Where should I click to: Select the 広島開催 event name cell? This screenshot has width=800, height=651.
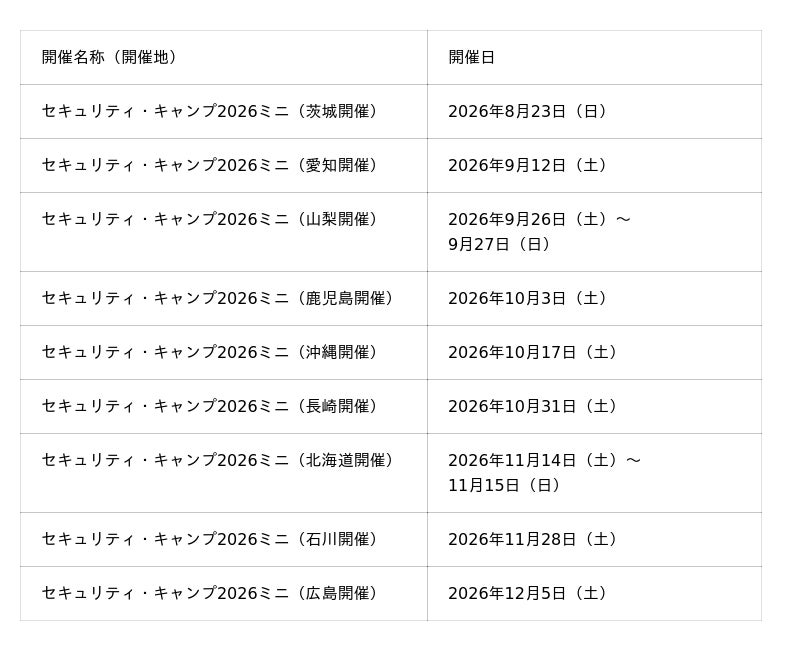click(212, 593)
